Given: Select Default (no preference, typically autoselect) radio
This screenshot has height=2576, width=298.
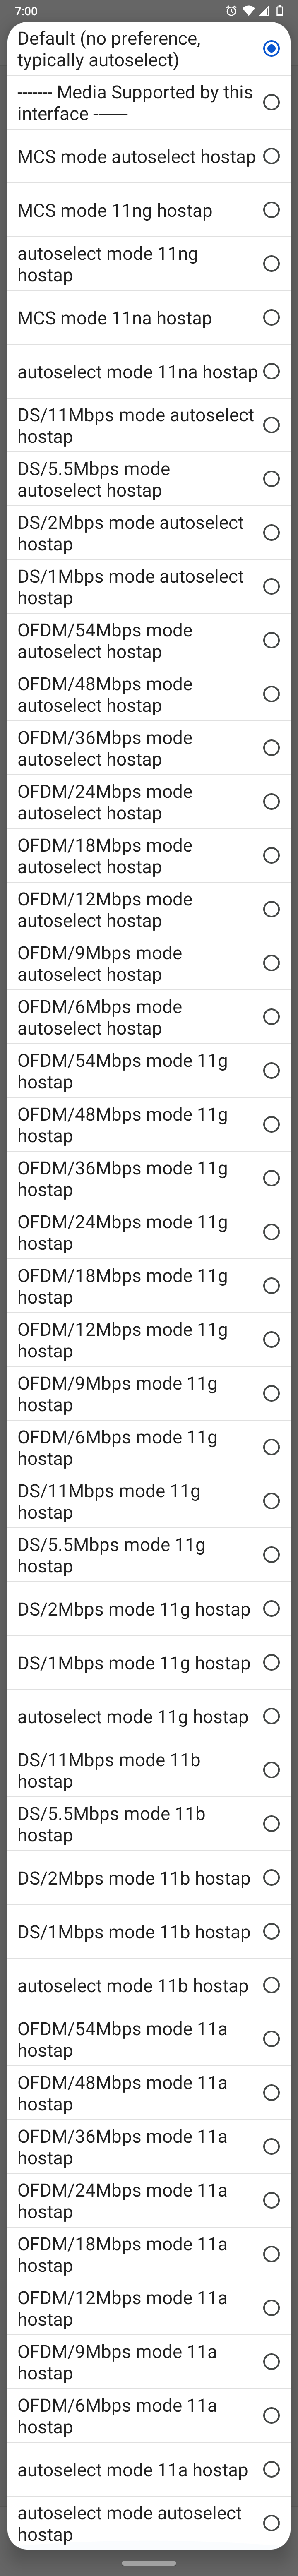Looking at the screenshot, I should [270, 49].
